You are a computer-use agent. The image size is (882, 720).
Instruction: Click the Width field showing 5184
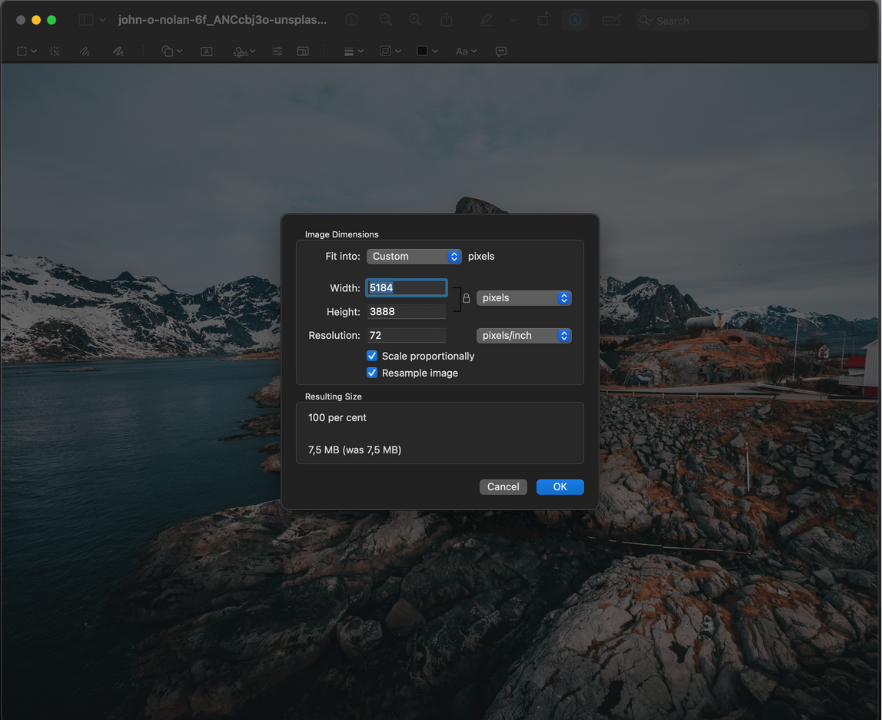pyautogui.click(x=406, y=287)
